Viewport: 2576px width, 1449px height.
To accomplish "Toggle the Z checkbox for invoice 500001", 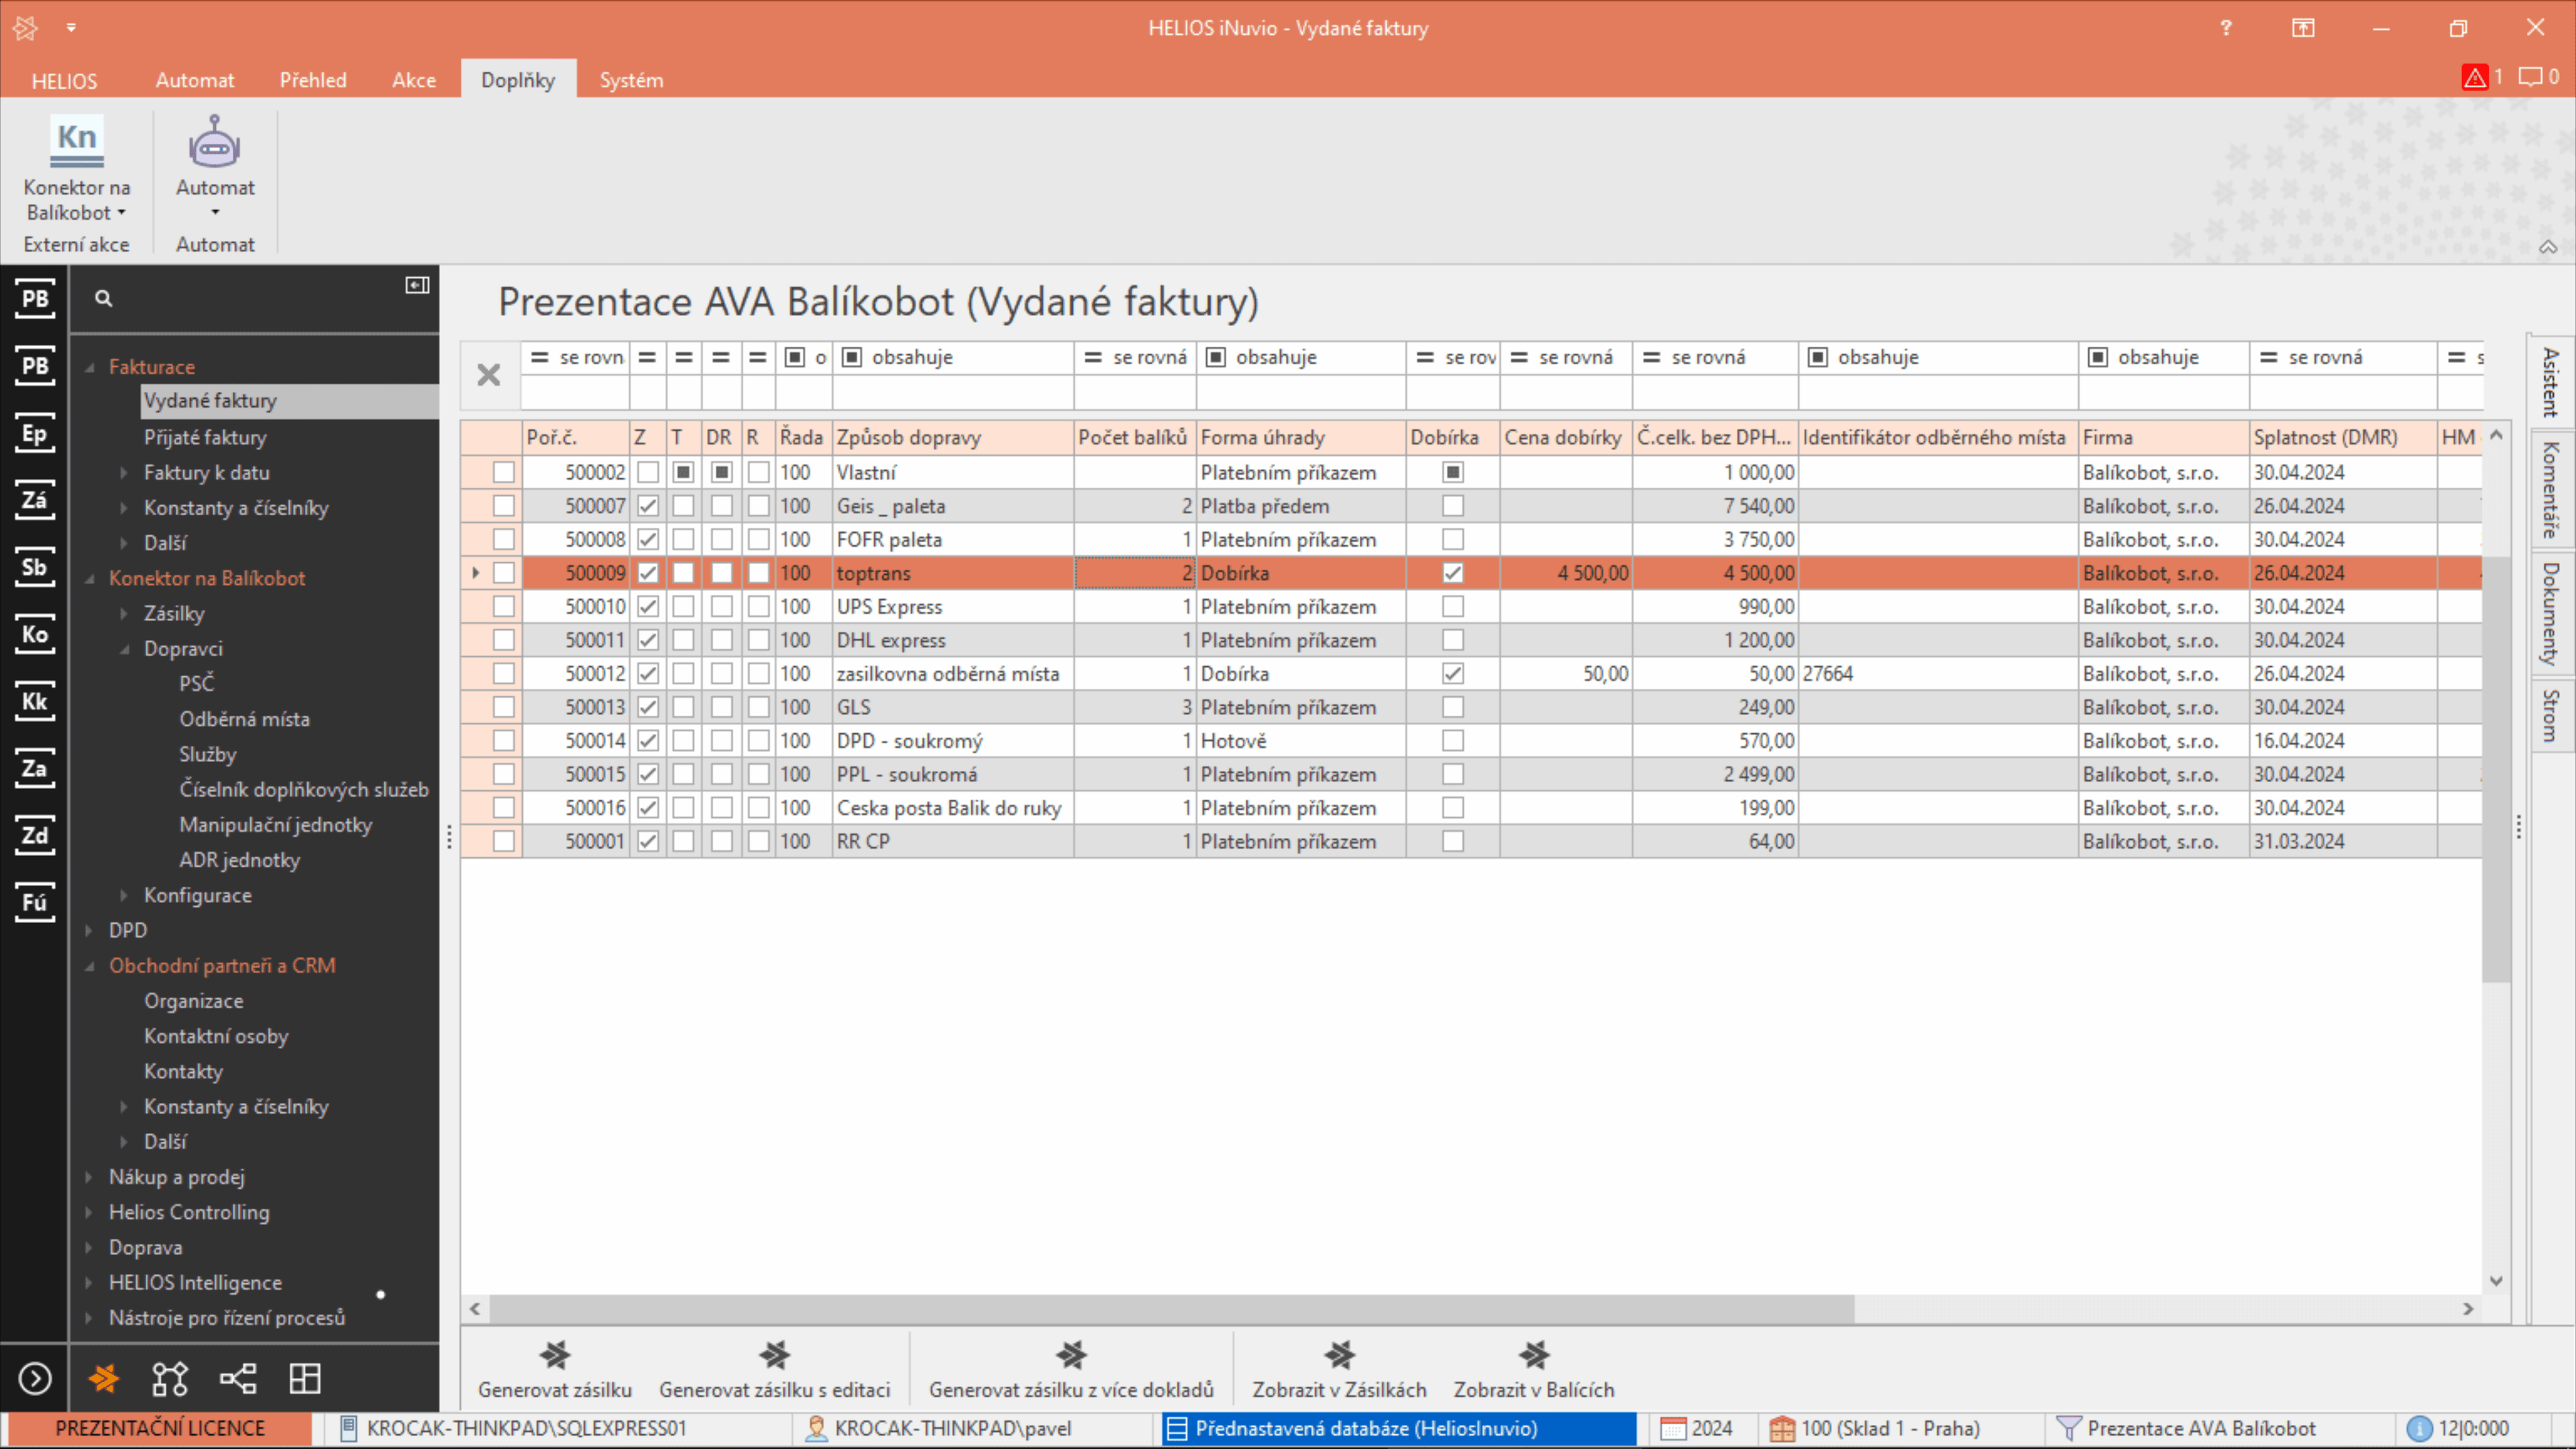I will pyautogui.click(x=648, y=841).
